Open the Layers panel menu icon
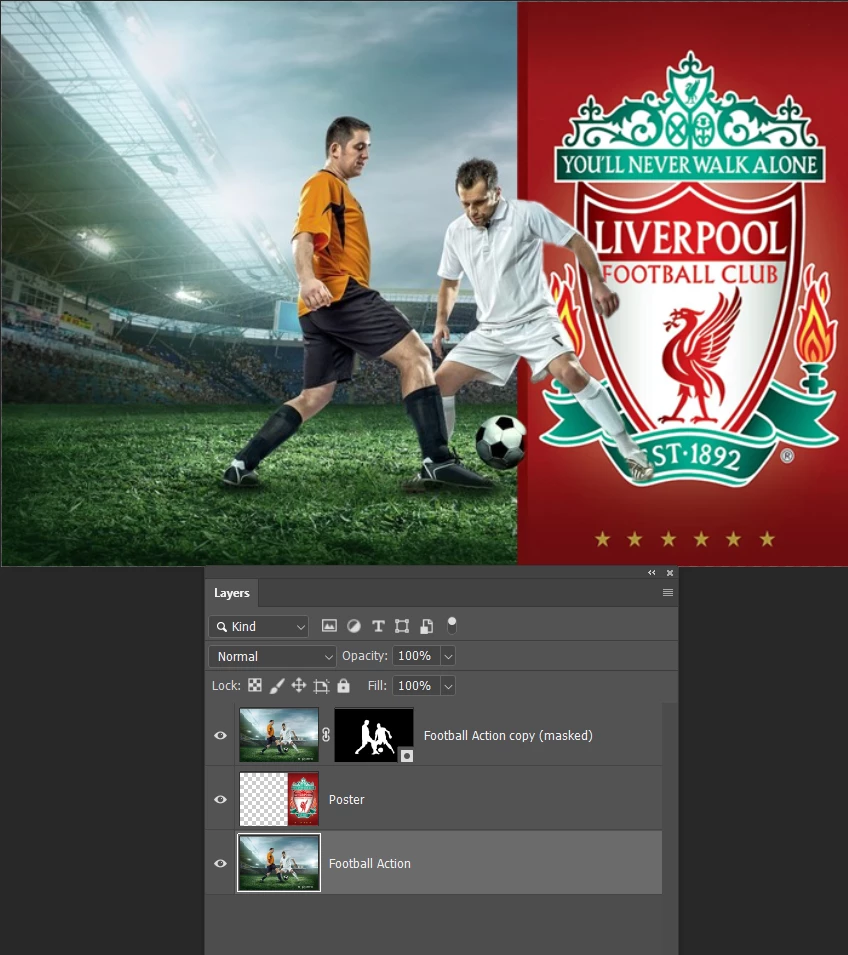 (x=668, y=593)
